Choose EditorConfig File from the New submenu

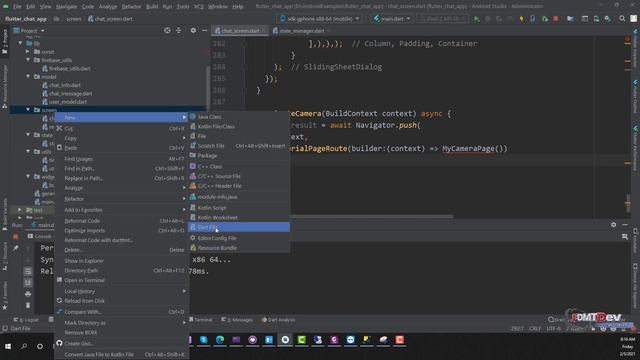tap(239, 238)
